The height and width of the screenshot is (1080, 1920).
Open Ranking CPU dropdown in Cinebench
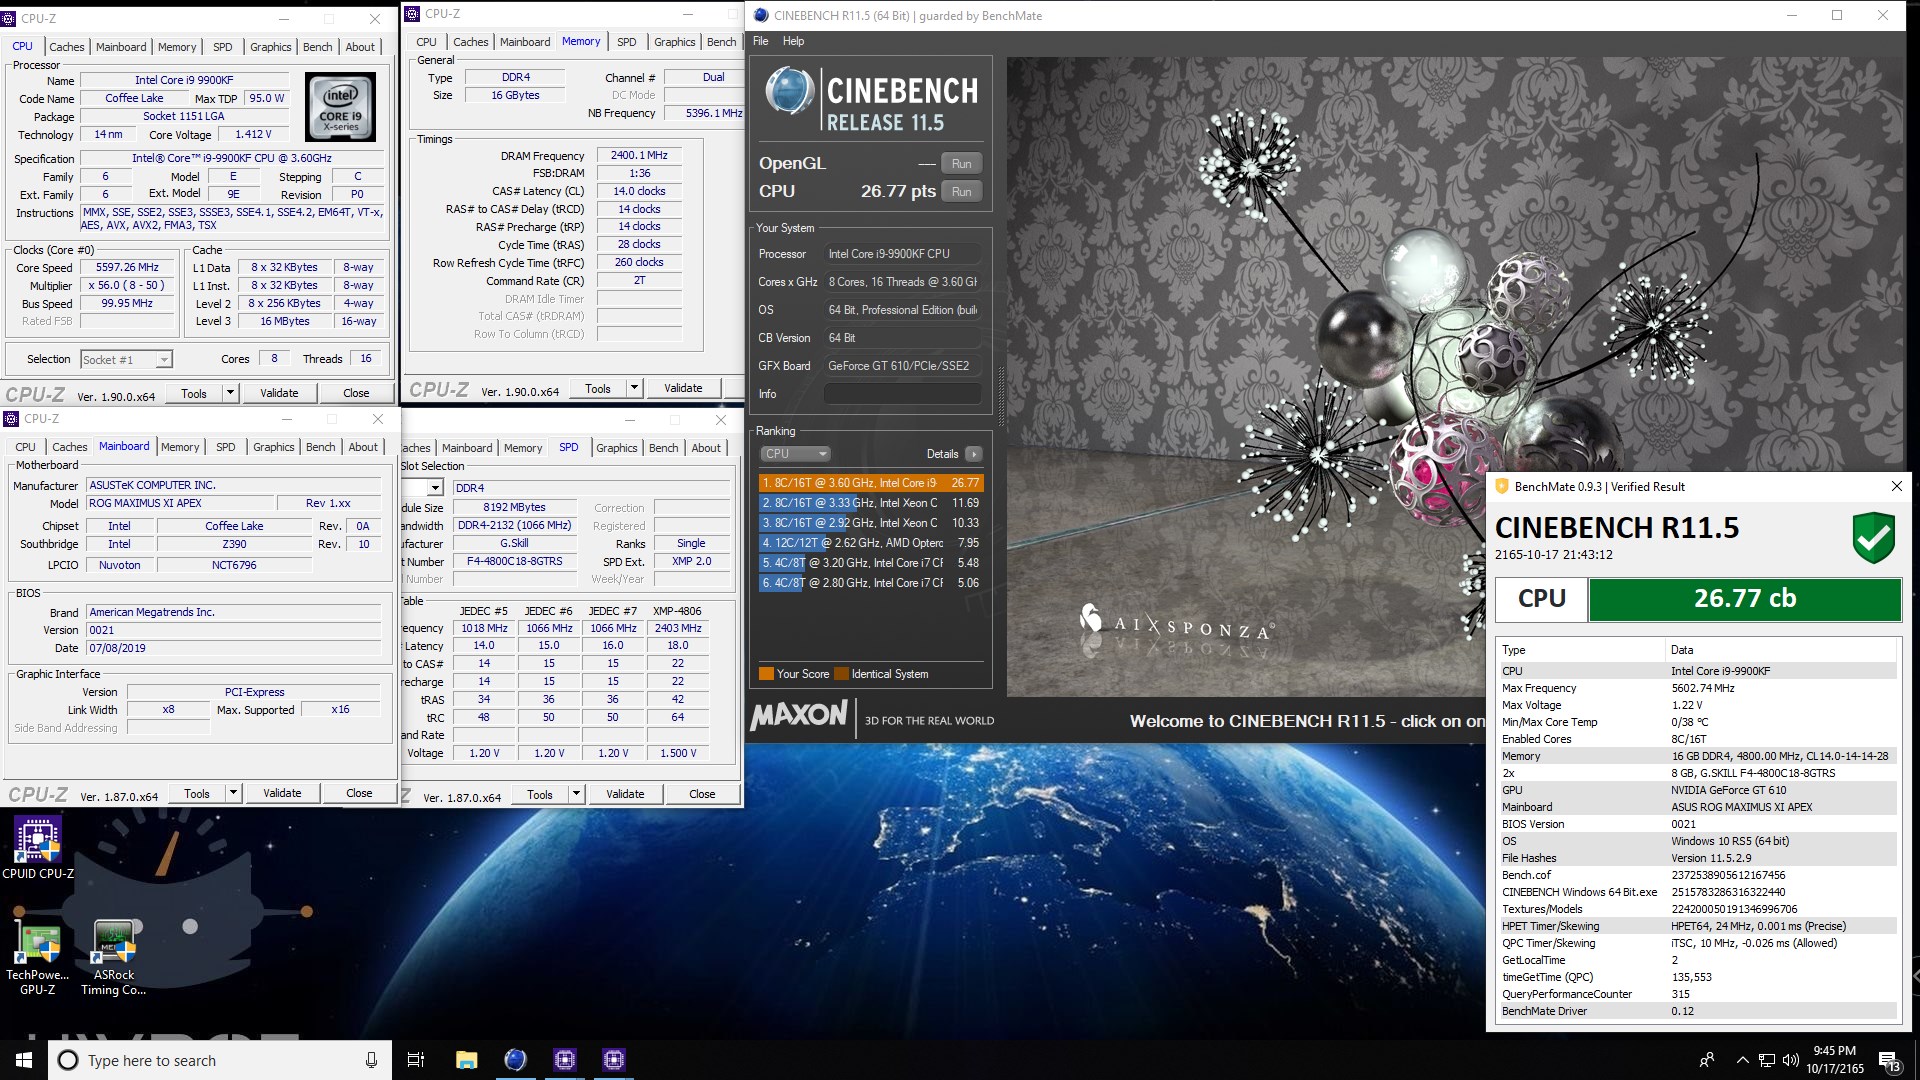point(795,454)
